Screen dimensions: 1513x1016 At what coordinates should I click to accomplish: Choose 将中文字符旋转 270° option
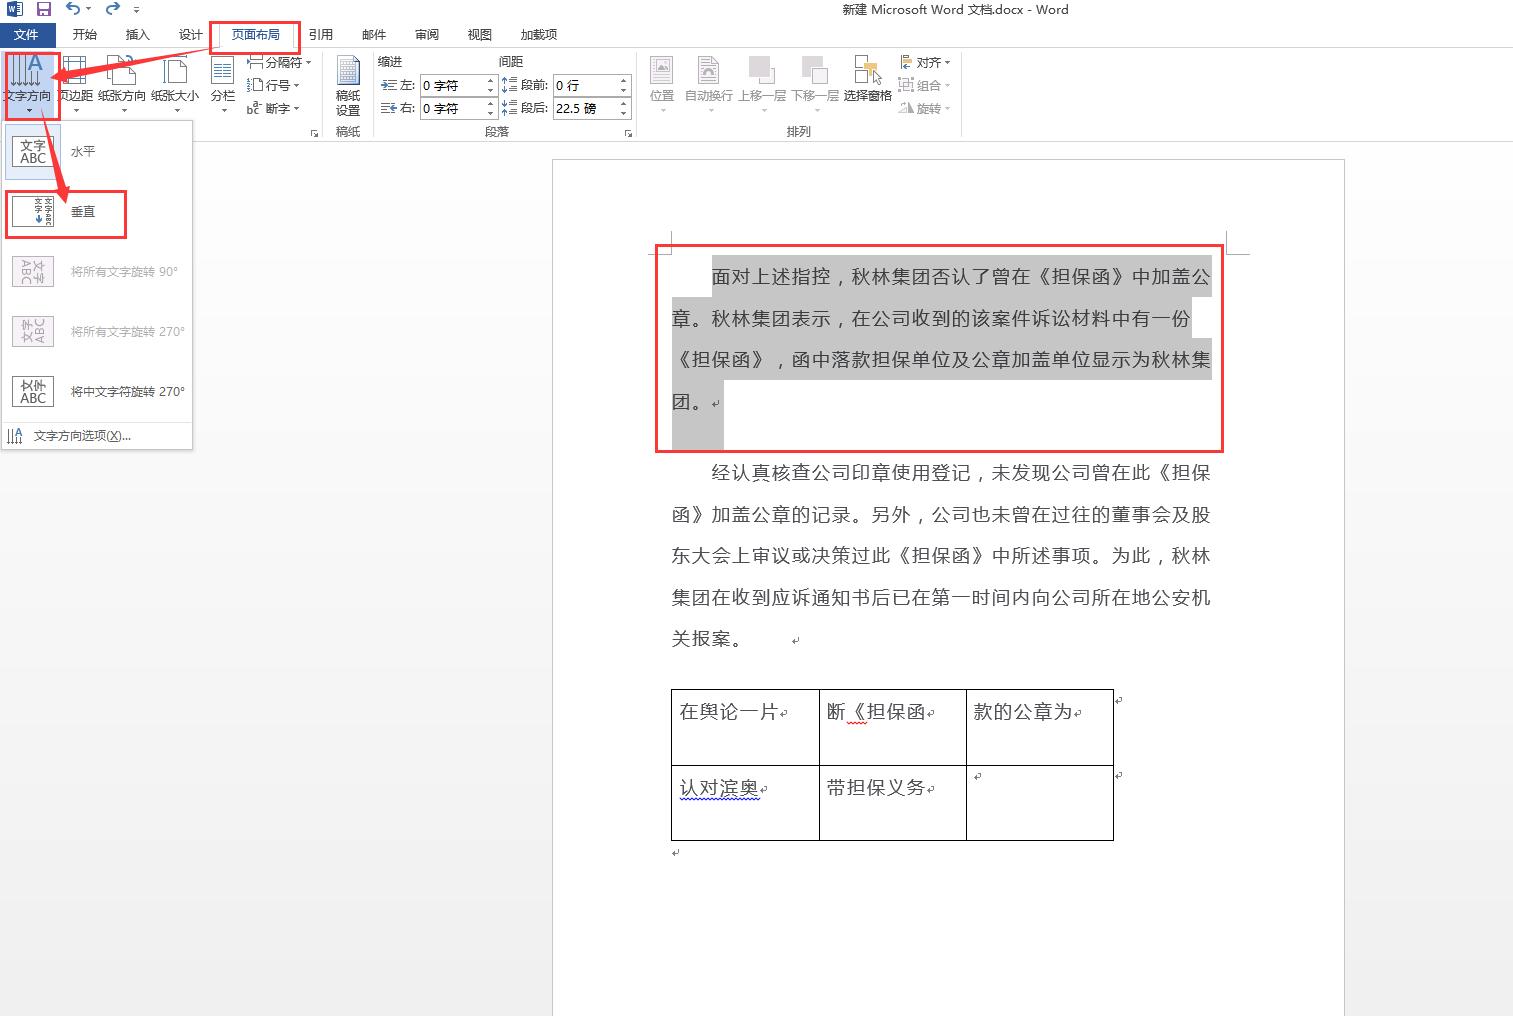(97, 391)
